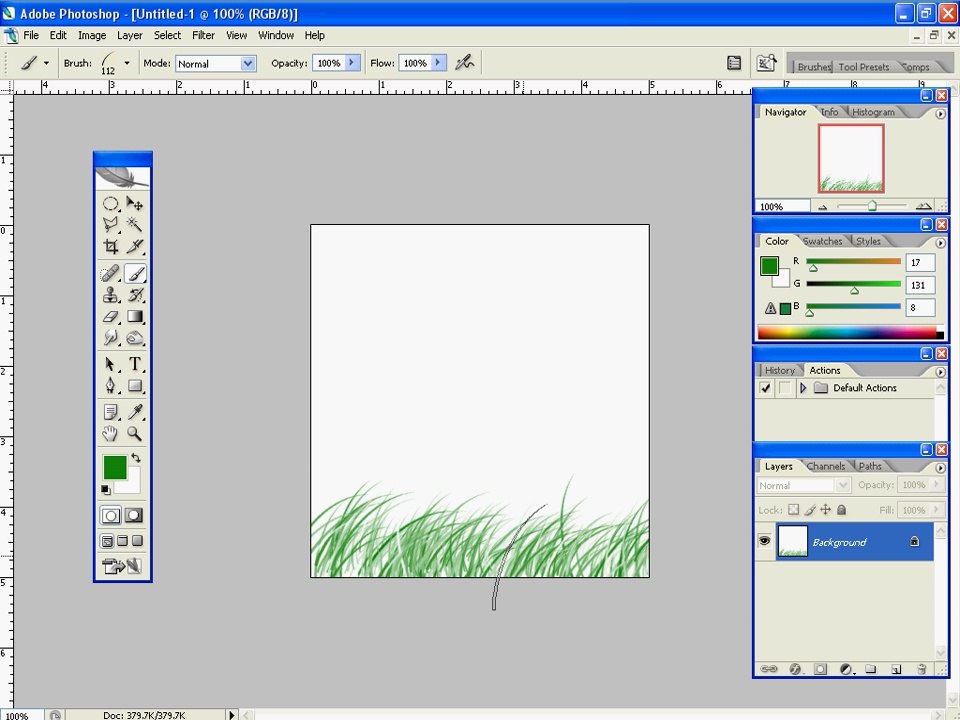The height and width of the screenshot is (720, 960).
Task: Toggle the airbrush option in options bar
Action: (465, 62)
